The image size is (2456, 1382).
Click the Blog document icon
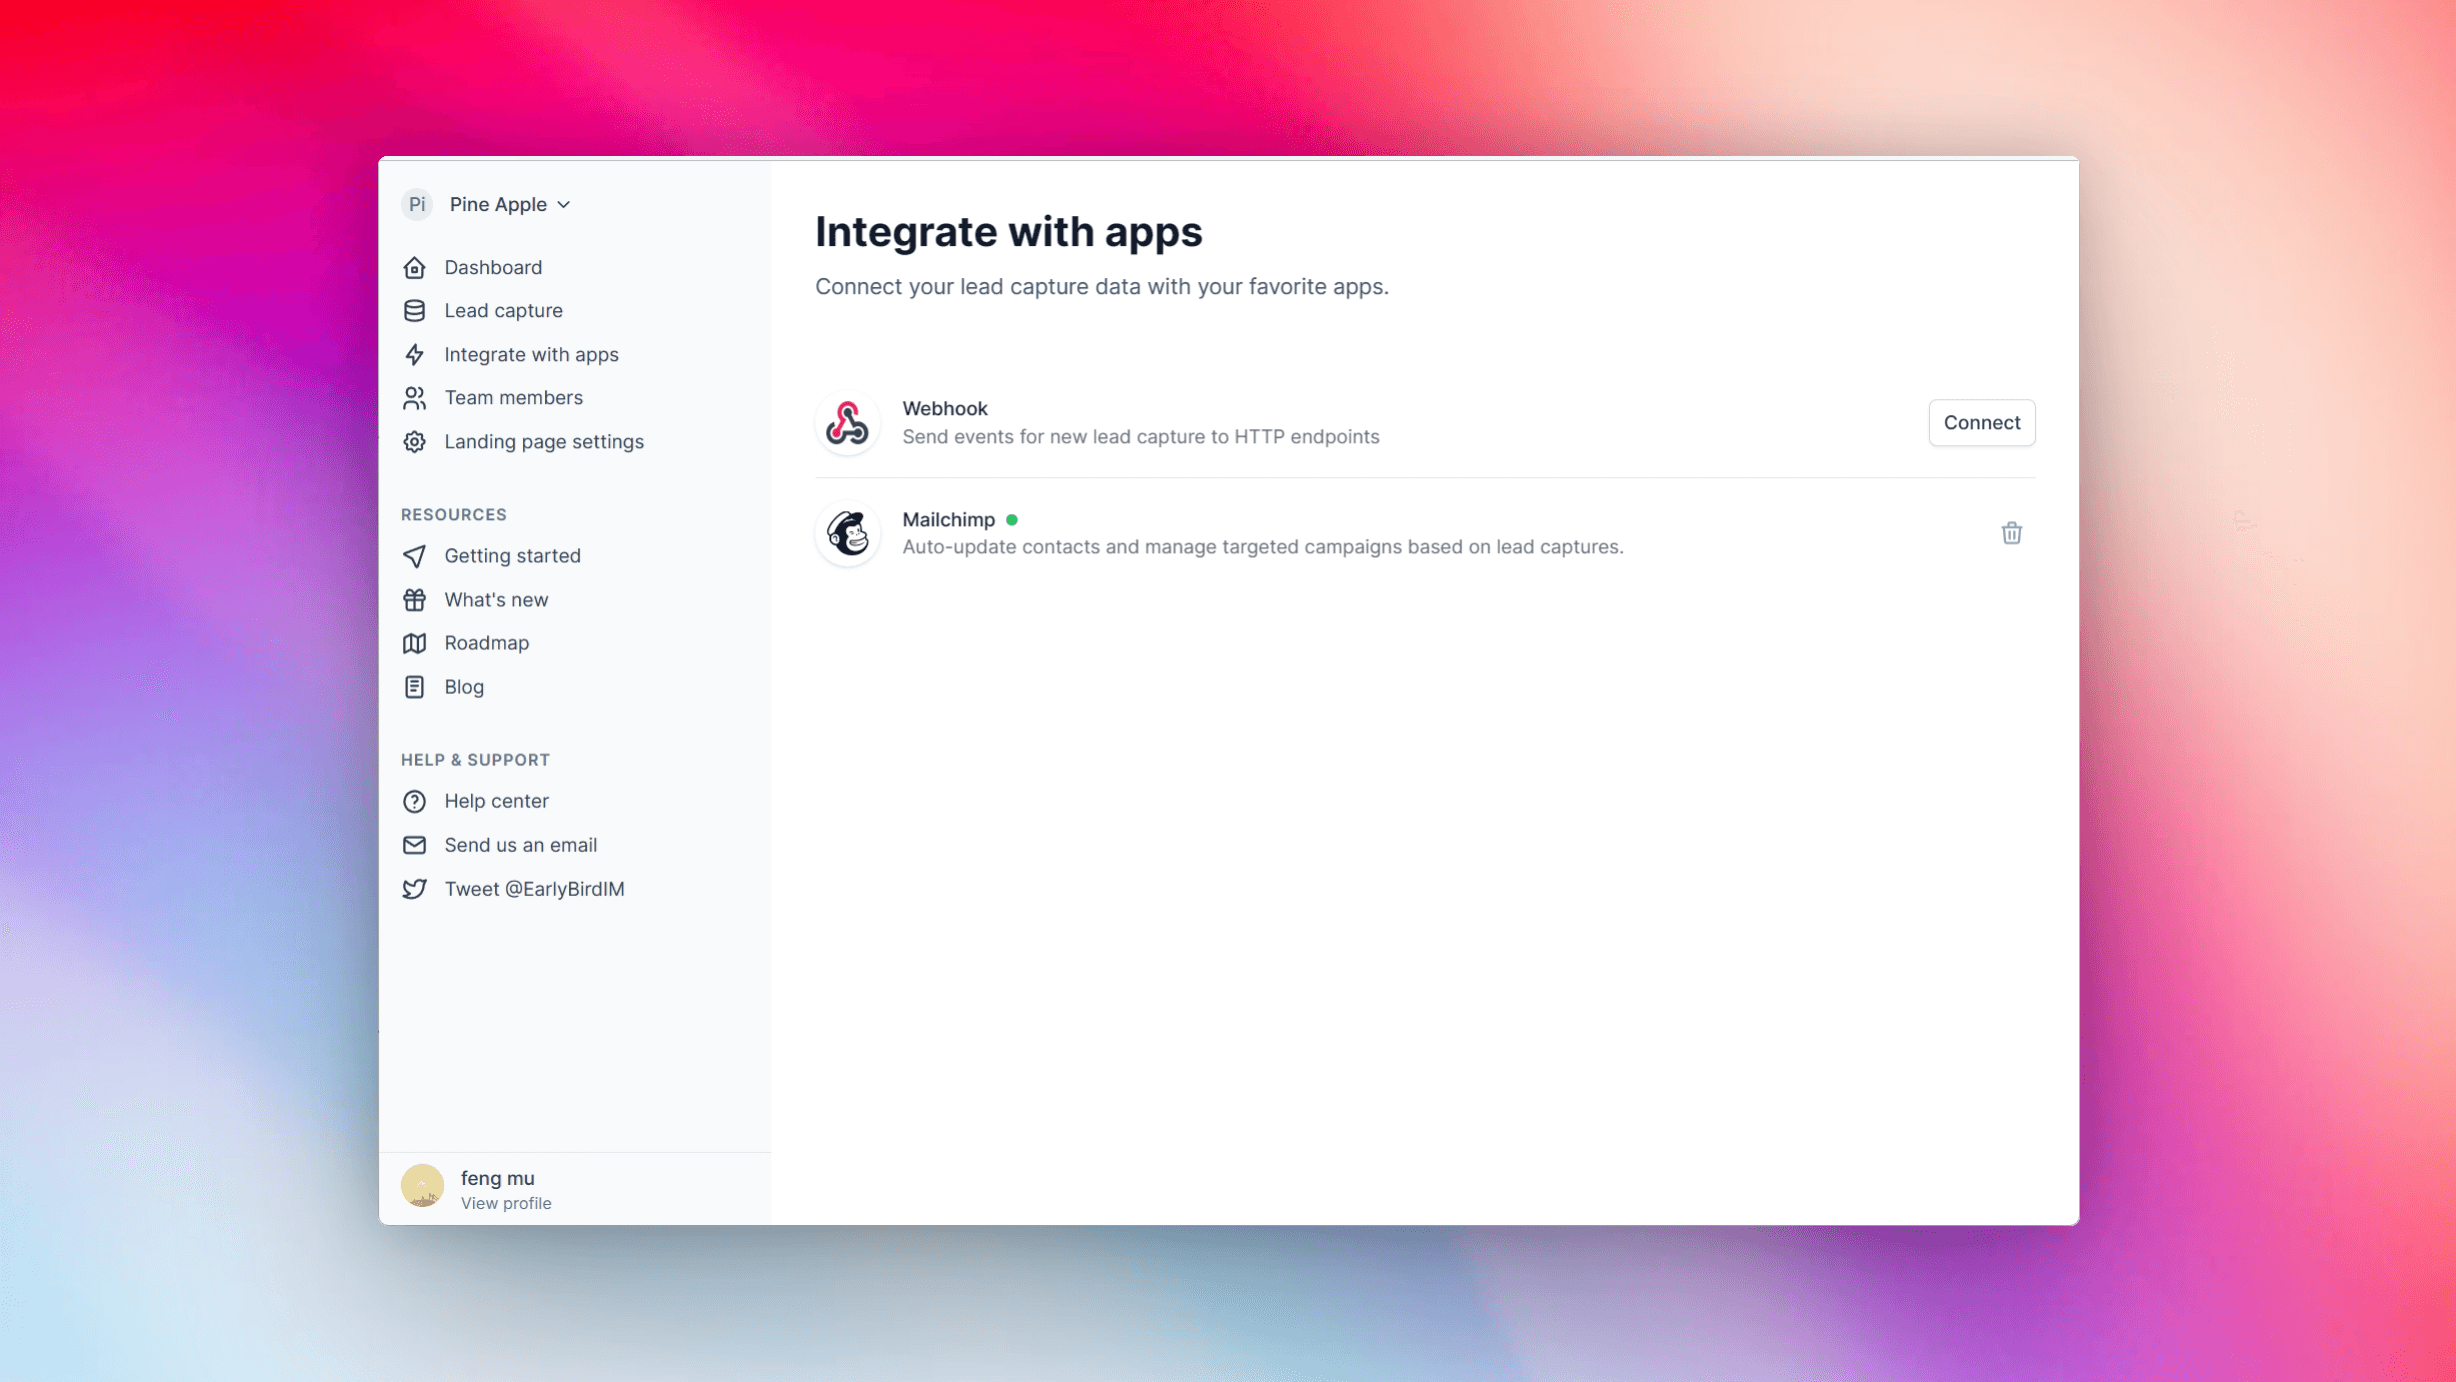(414, 687)
